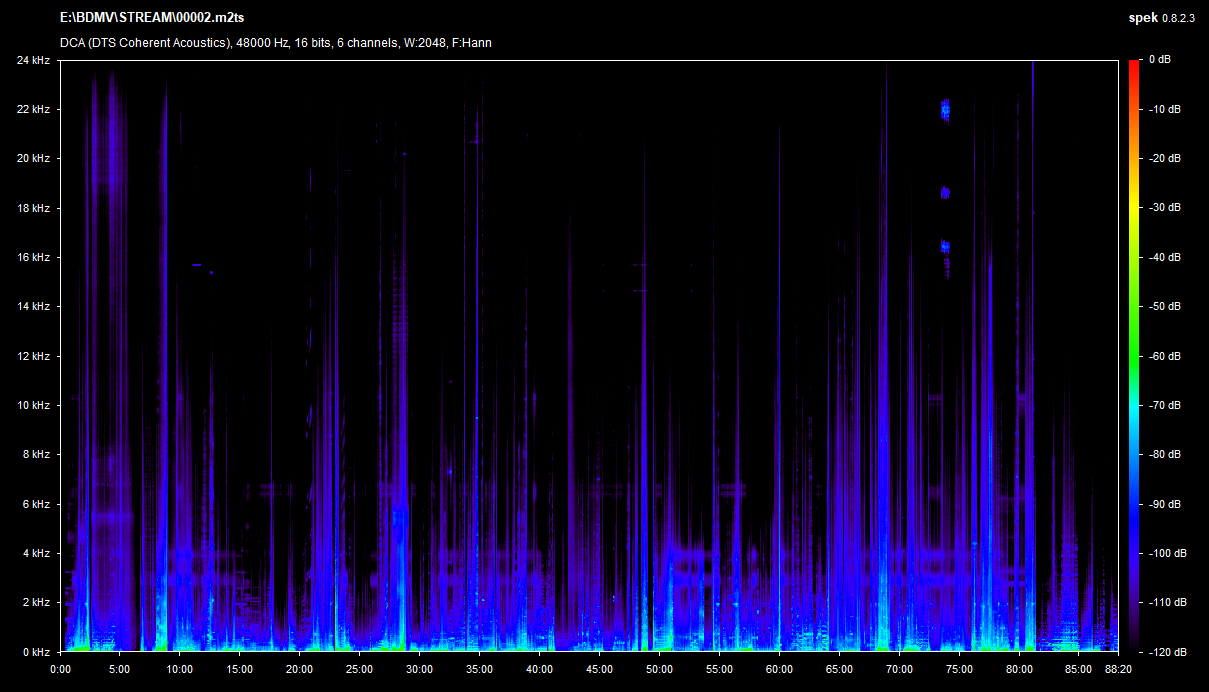Click the 0:00 time axis marker
The height and width of the screenshot is (692, 1209).
(60, 669)
